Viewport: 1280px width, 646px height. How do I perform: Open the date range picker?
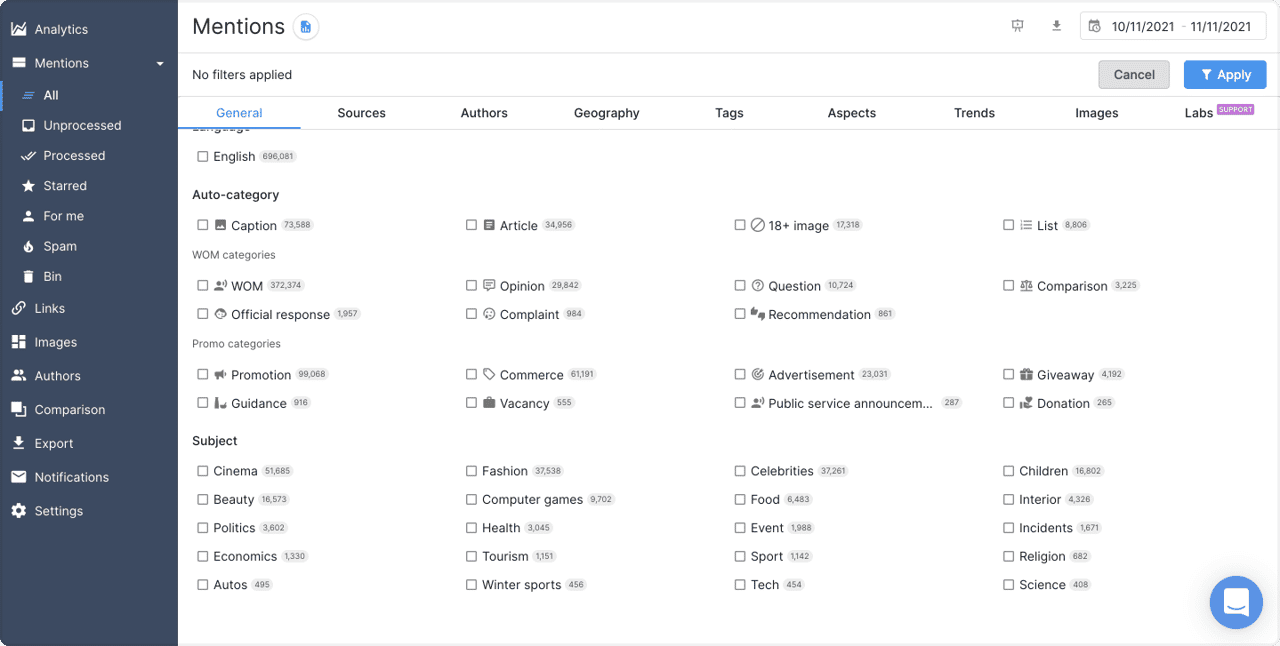pyautogui.click(x=1173, y=27)
